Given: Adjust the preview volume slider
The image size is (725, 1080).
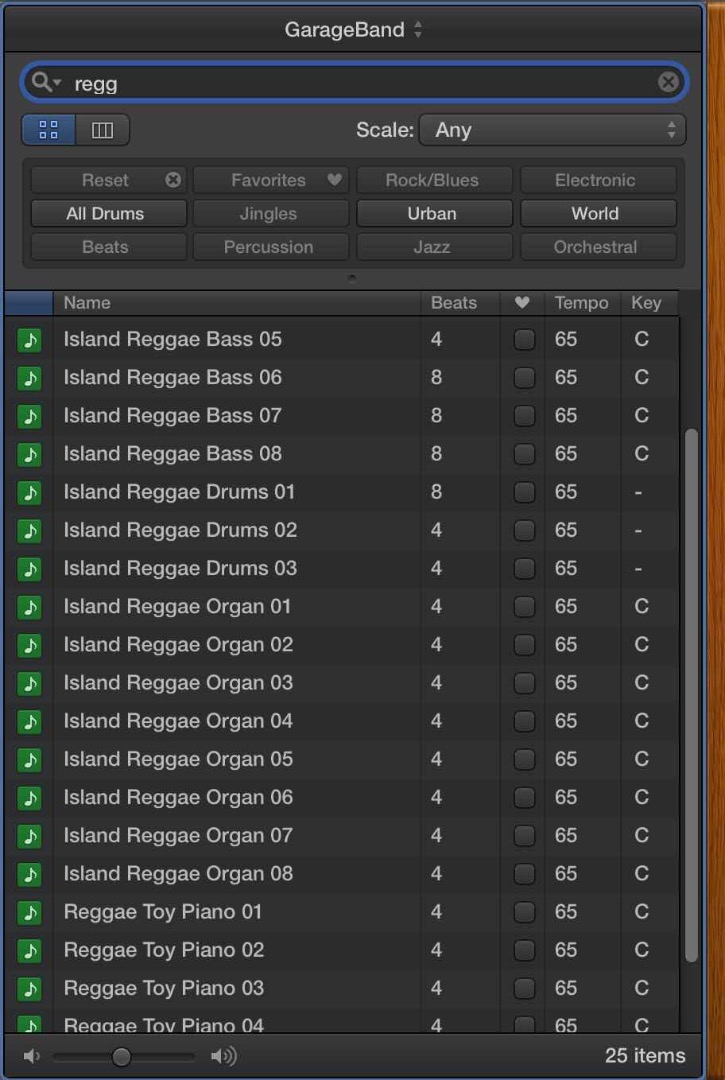Looking at the screenshot, I should pyautogui.click(x=122, y=1056).
